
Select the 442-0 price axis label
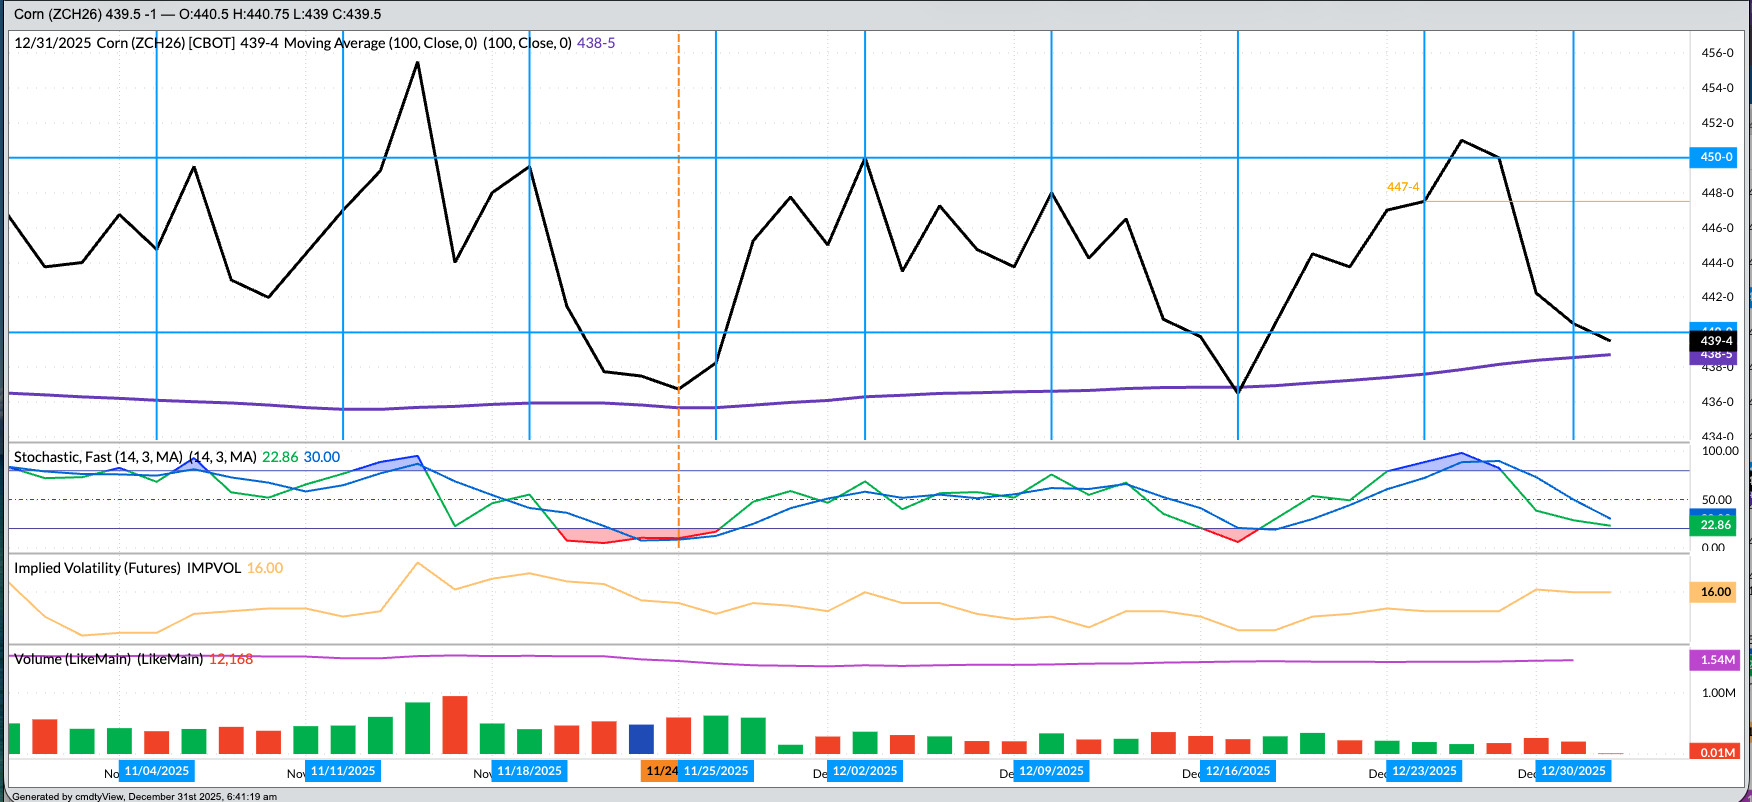click(1717, 297)
